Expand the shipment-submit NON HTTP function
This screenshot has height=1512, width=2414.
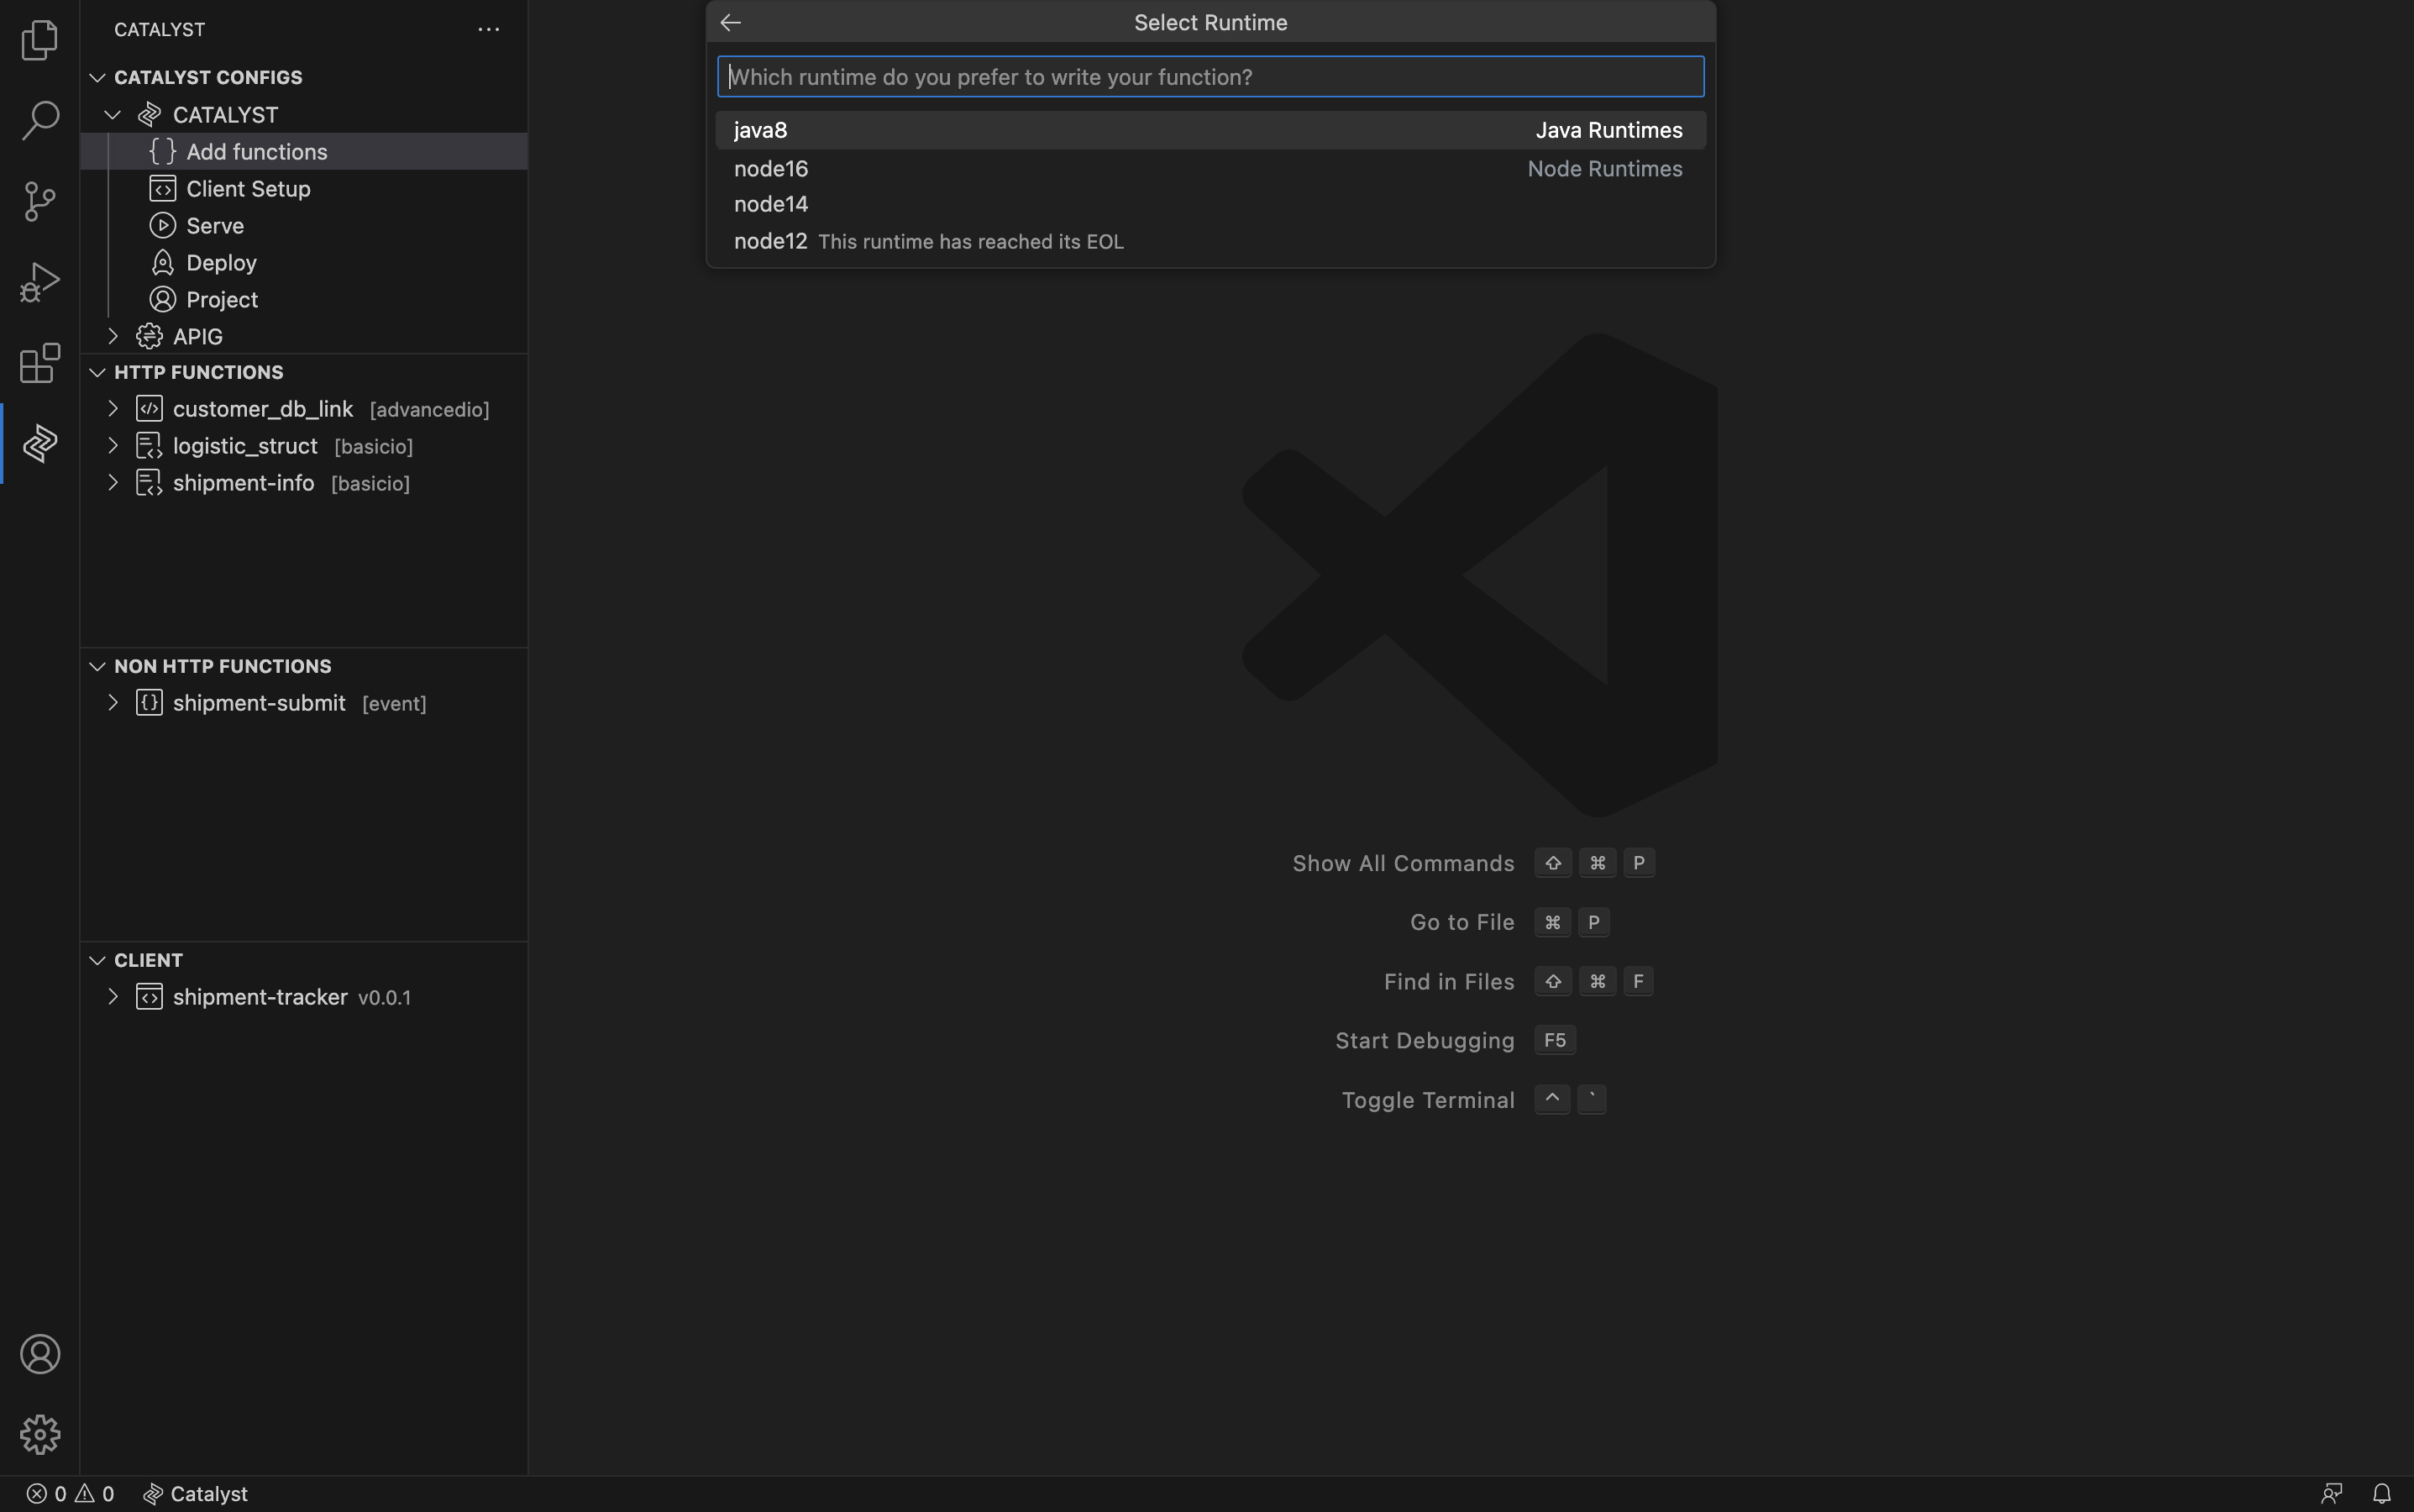(x=112, y=702)
